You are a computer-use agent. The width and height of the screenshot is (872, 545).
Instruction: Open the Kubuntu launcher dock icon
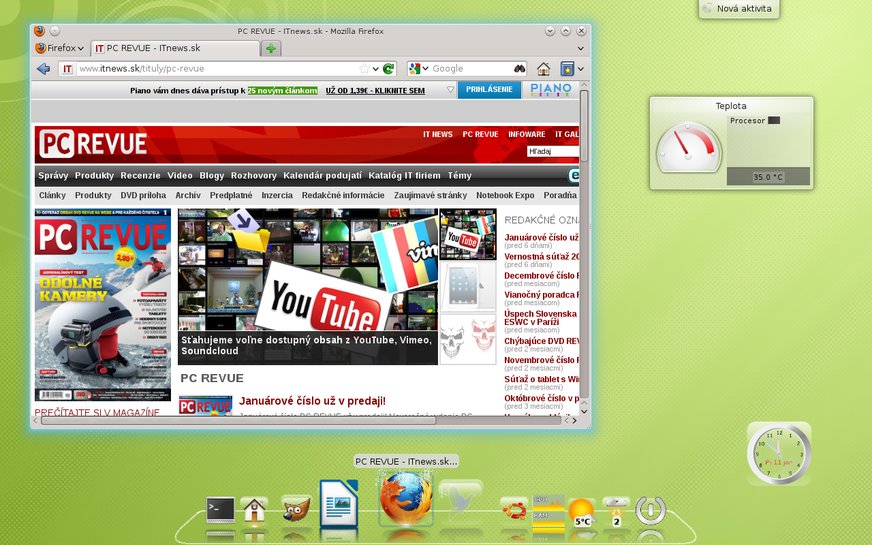coord(514,509)
